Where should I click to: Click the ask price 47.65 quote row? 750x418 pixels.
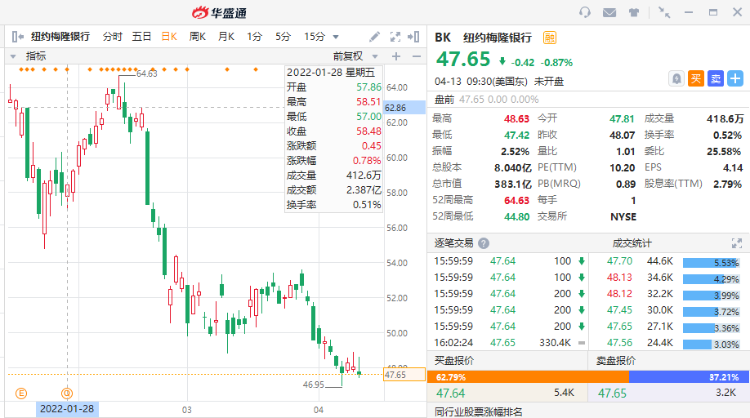click(668, 393)
